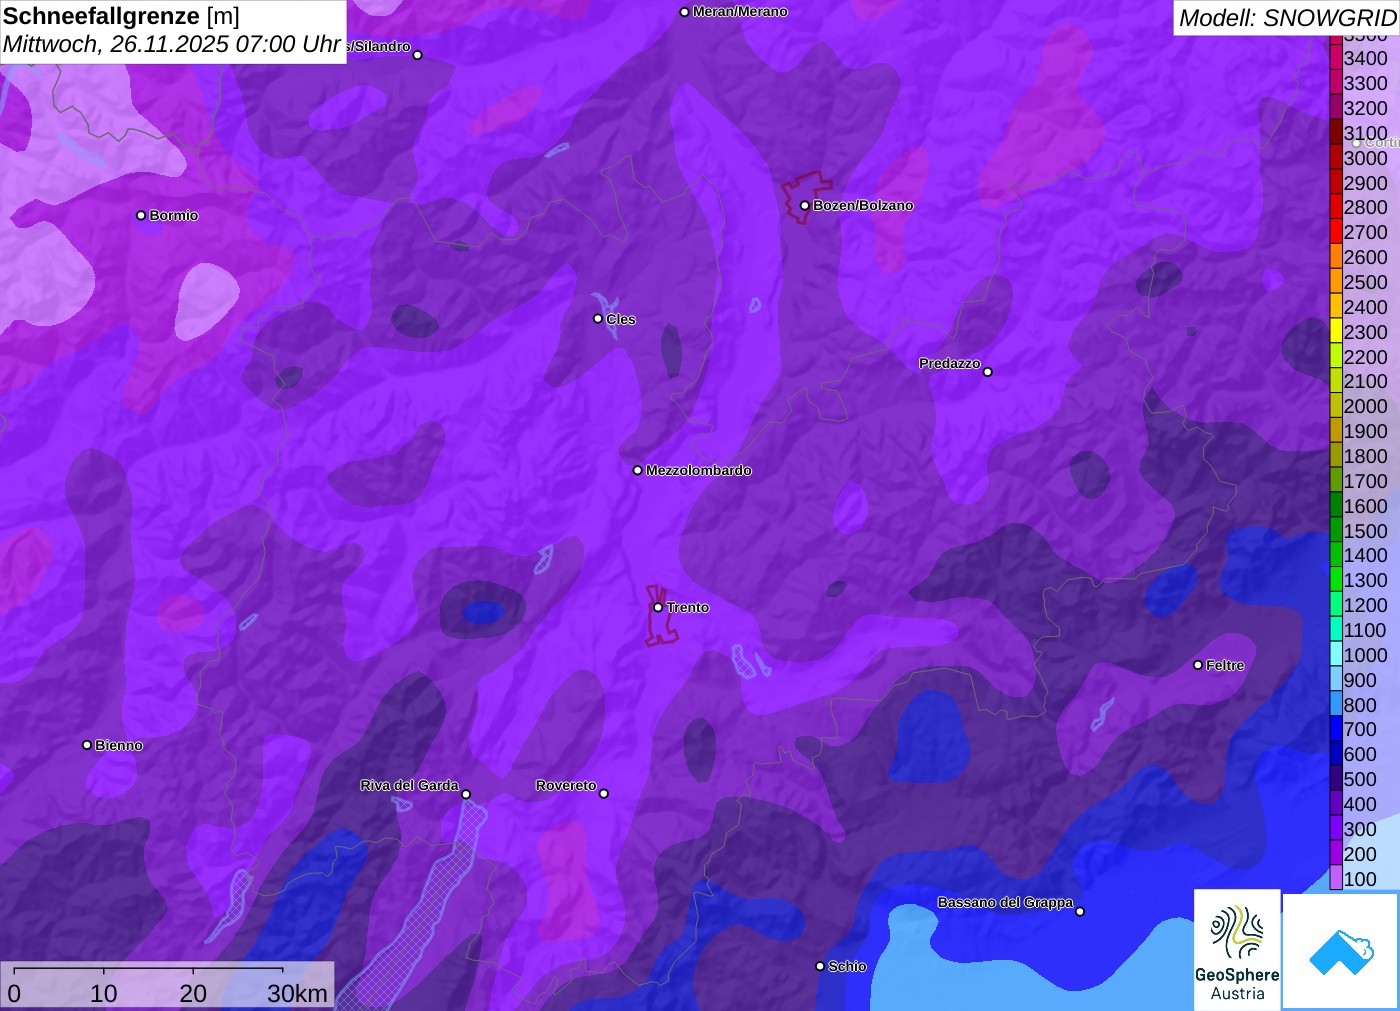This screenshot has width=1400, height=1011.
Task: Click the blue mountain-and-cloud logo
Action: pos(1341,951)
